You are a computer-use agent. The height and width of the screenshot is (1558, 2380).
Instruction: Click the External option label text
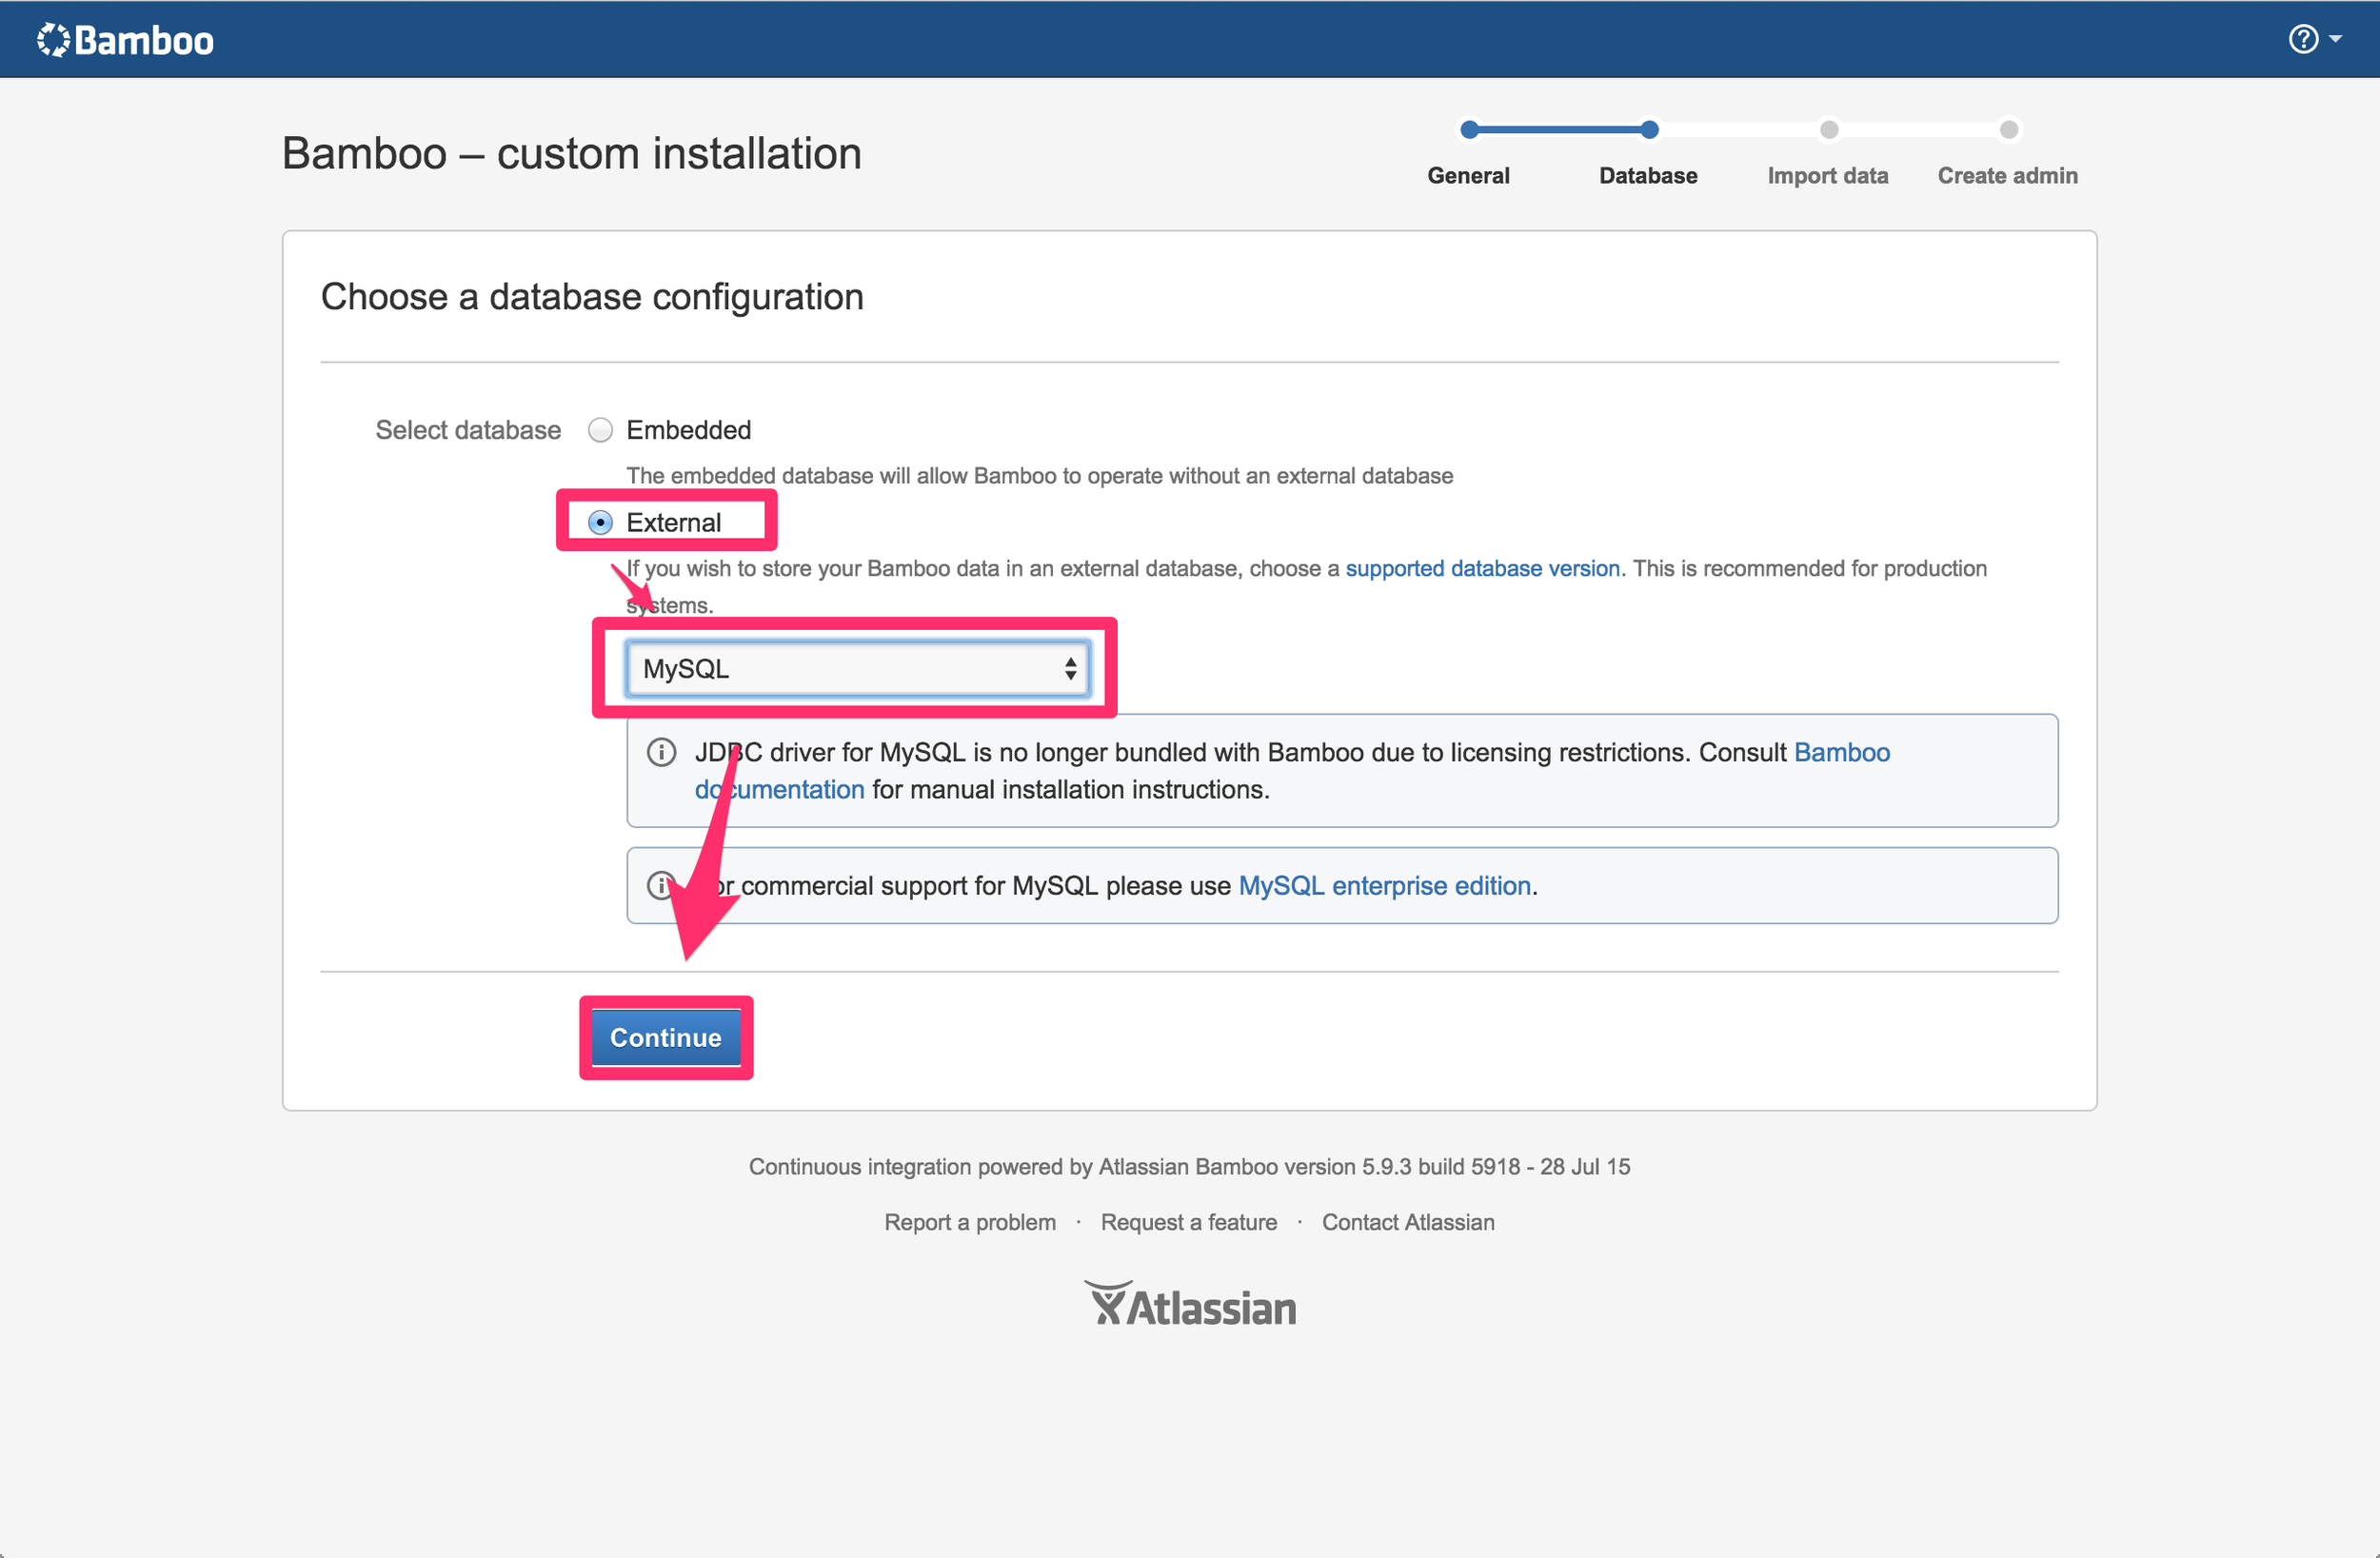tap(673, 522)
